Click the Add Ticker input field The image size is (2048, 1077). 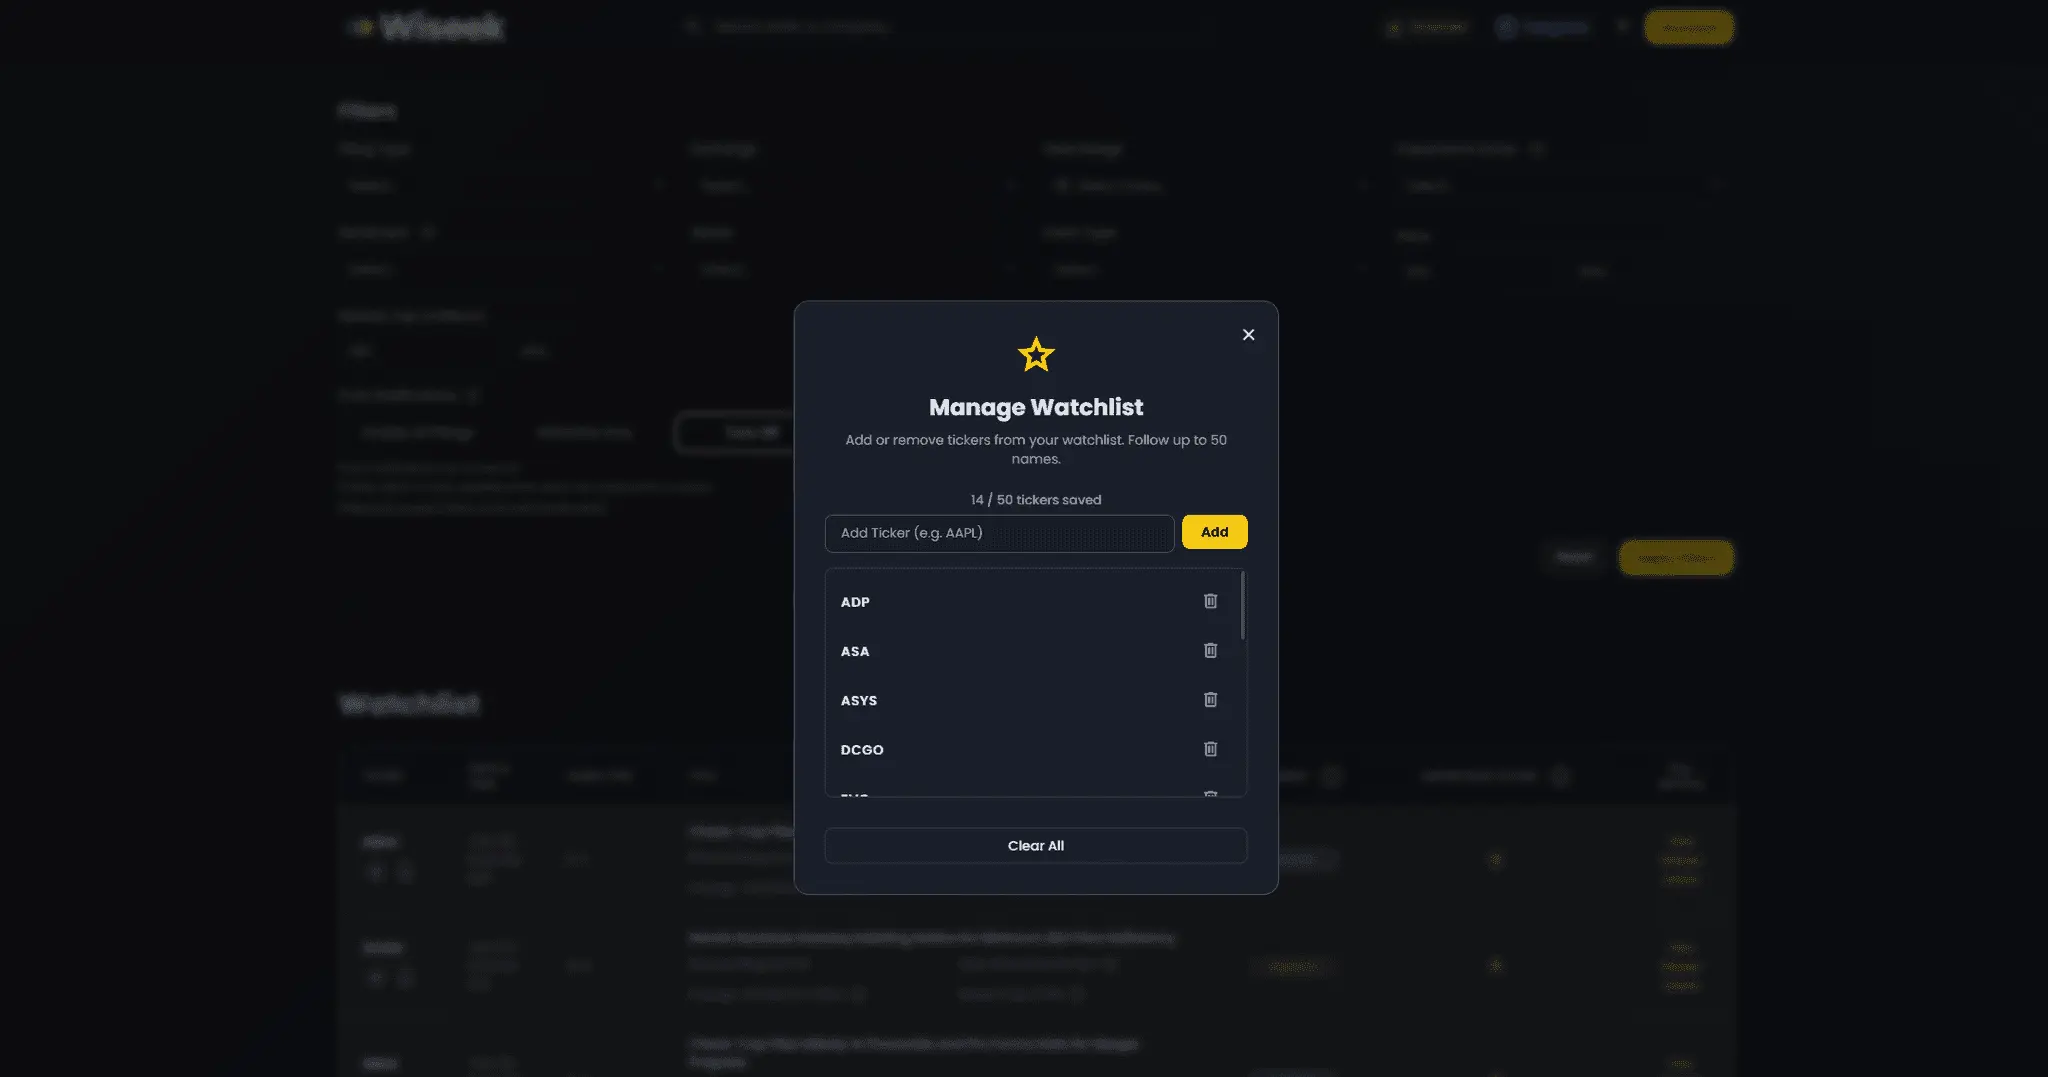(999, 533)
